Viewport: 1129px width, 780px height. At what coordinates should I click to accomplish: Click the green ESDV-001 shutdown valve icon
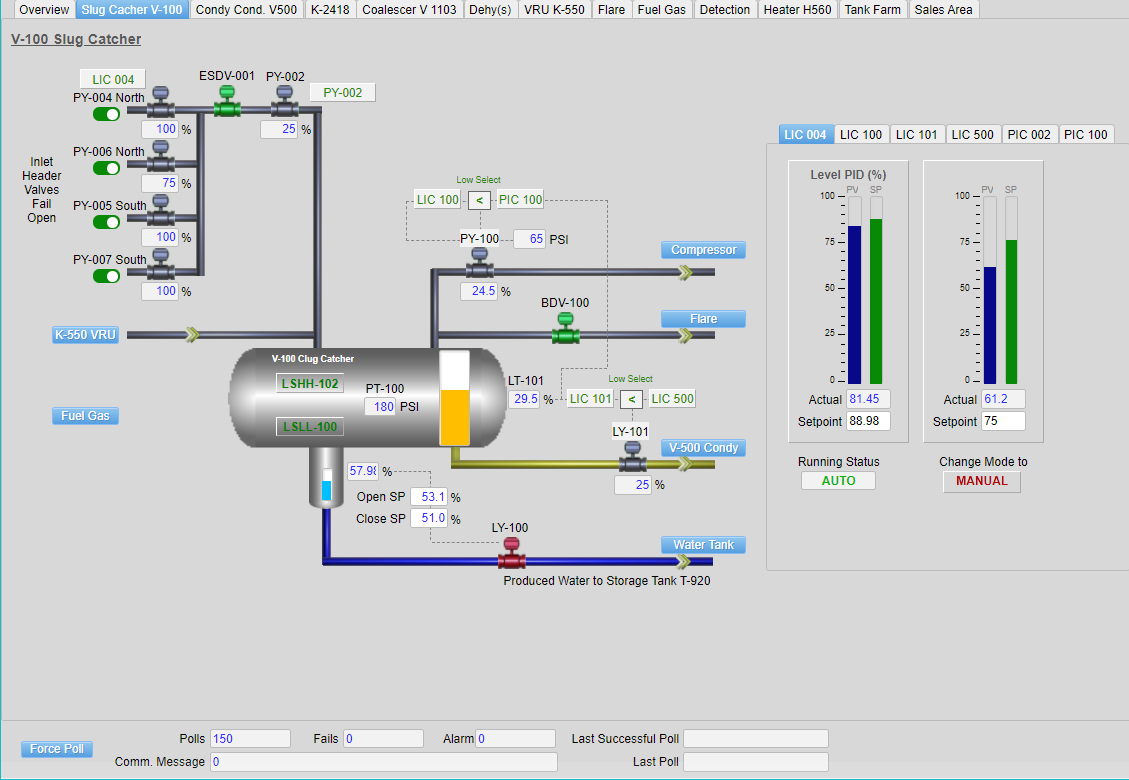[227, 103]
